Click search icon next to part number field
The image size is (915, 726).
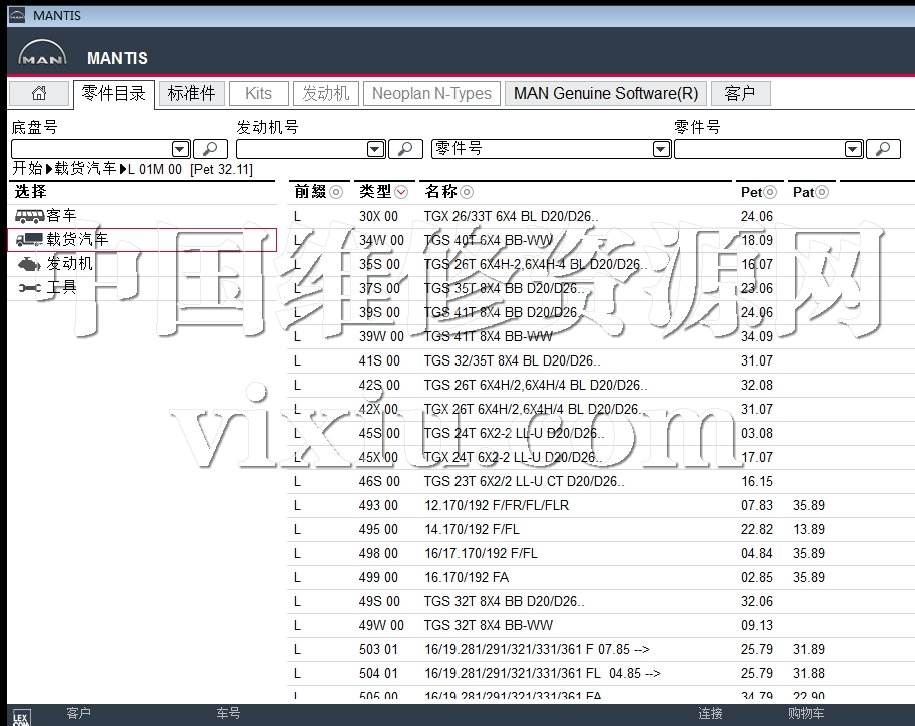pyautogui.click(x=883, y=149)
